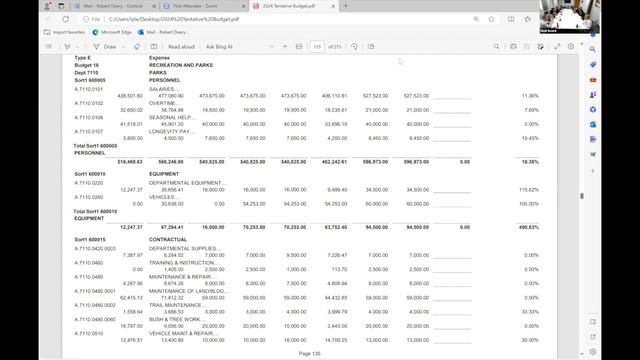Open the Favorites list icon
Screen dimensions: 640x360
(528, 19)
